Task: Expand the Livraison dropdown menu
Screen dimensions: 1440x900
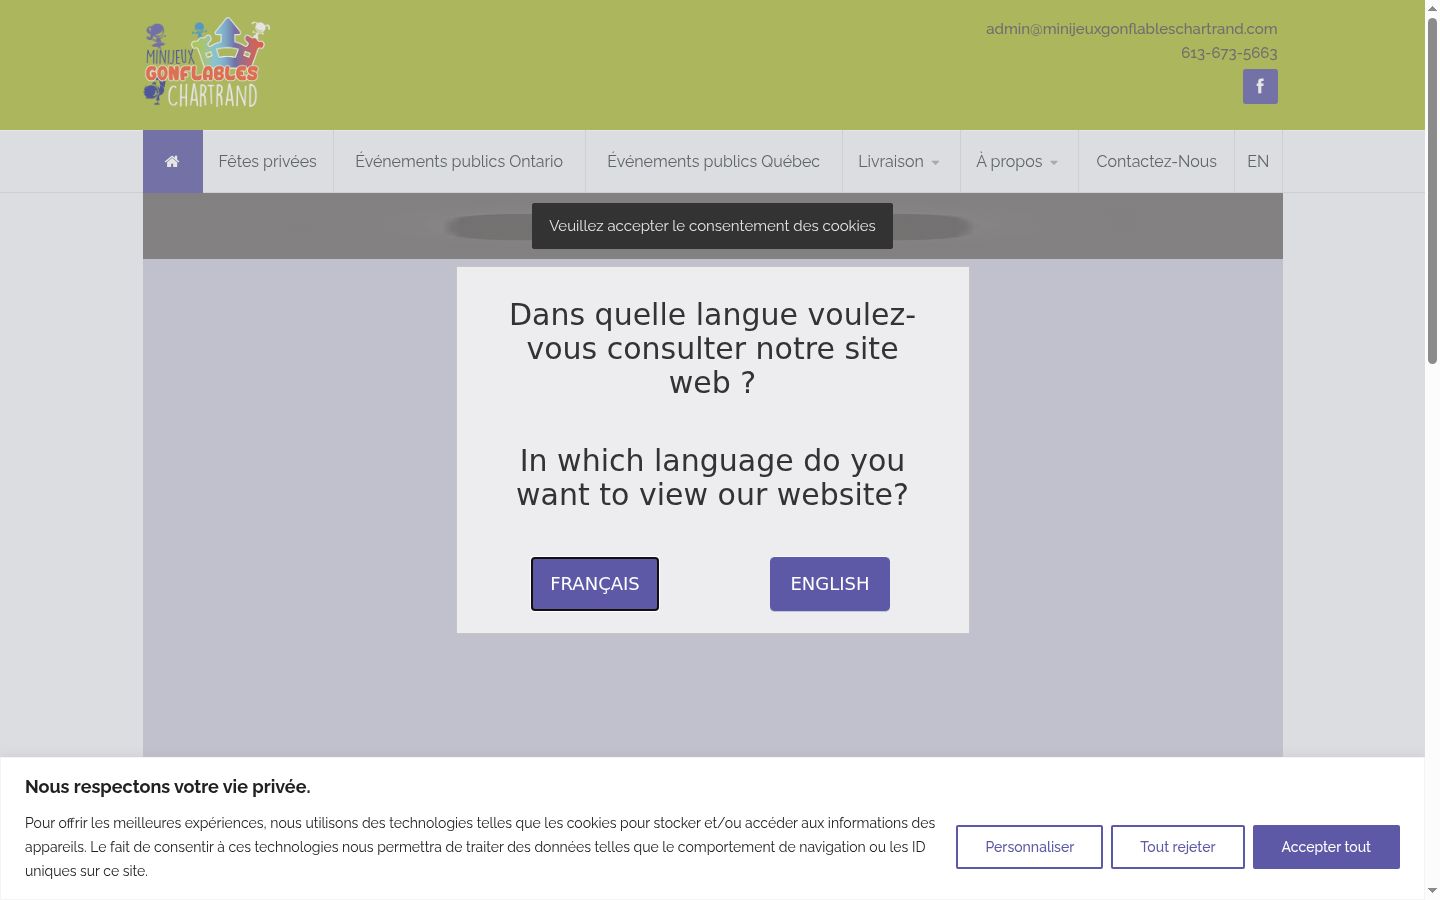Action: tap(899, 161)
